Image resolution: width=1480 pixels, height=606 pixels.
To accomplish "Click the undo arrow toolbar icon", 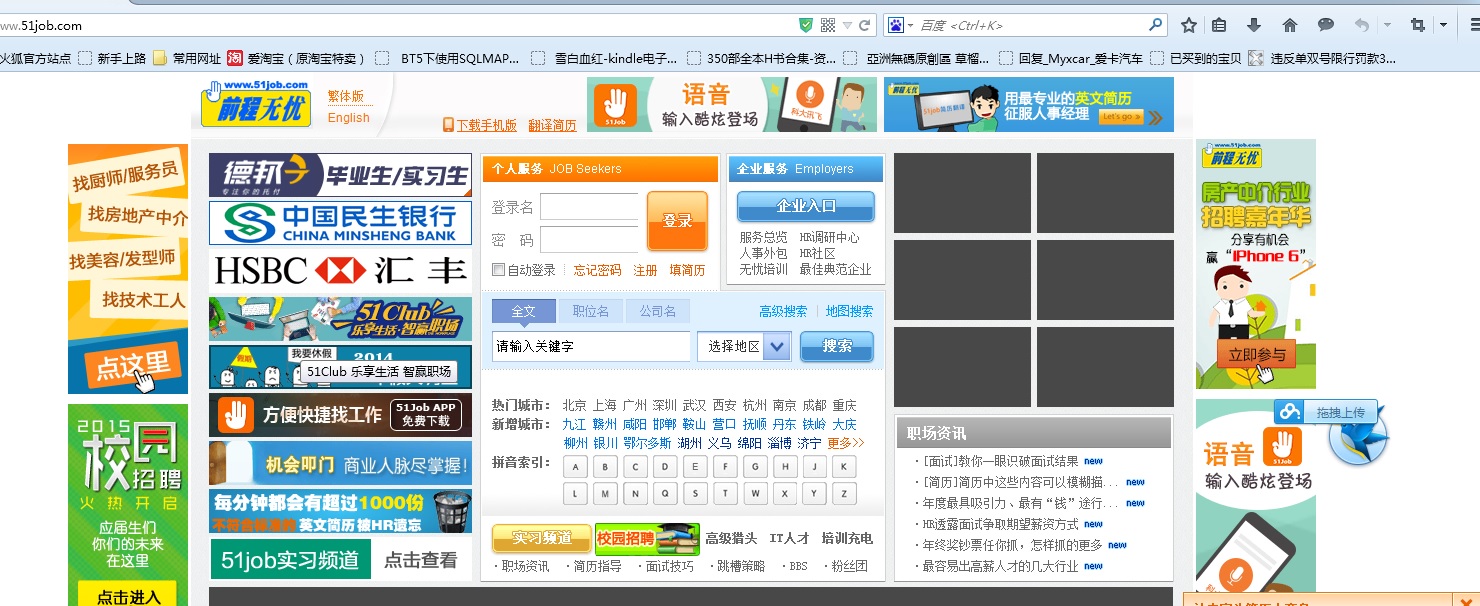I will click(x=1362, y=25).
